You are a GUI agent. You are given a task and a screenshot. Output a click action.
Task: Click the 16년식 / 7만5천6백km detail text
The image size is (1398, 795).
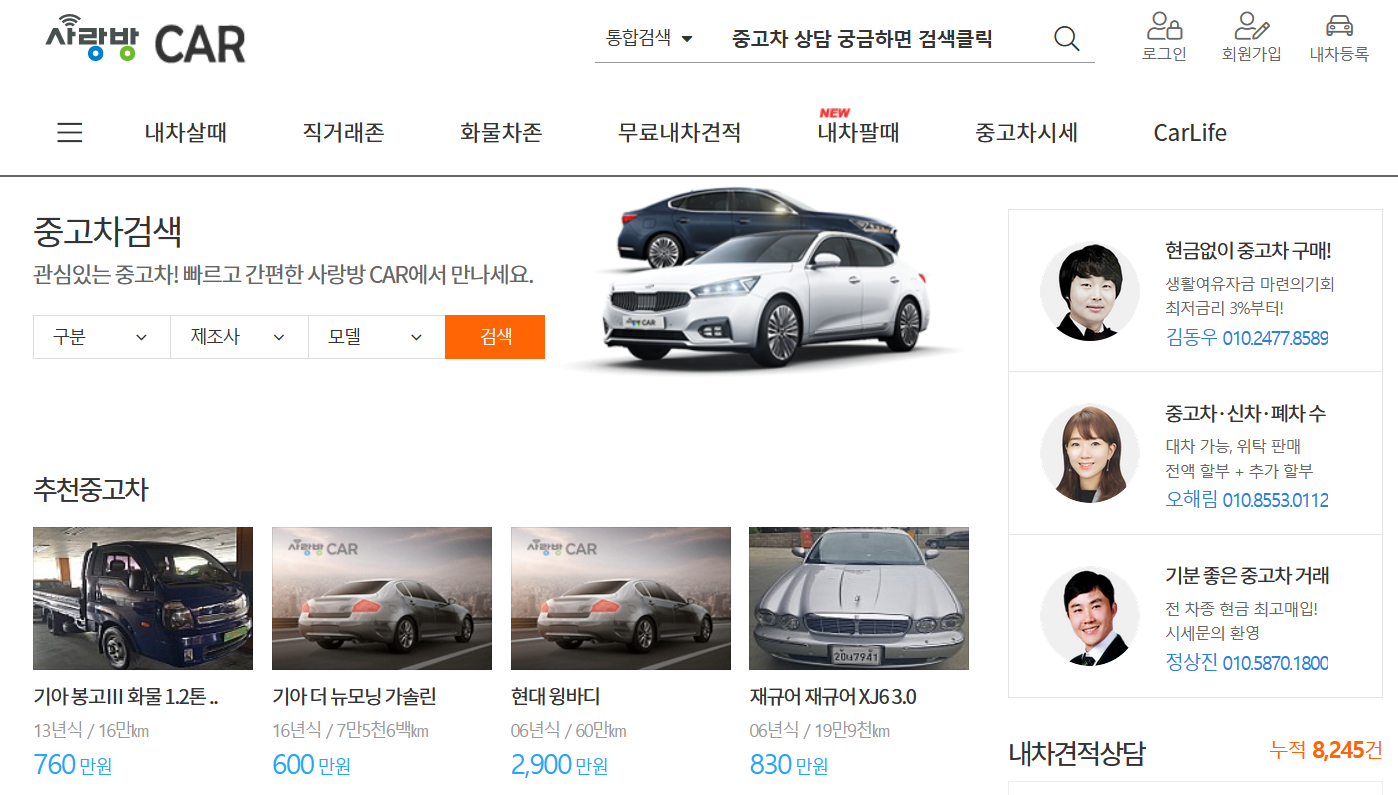click(x=350, y=731)
